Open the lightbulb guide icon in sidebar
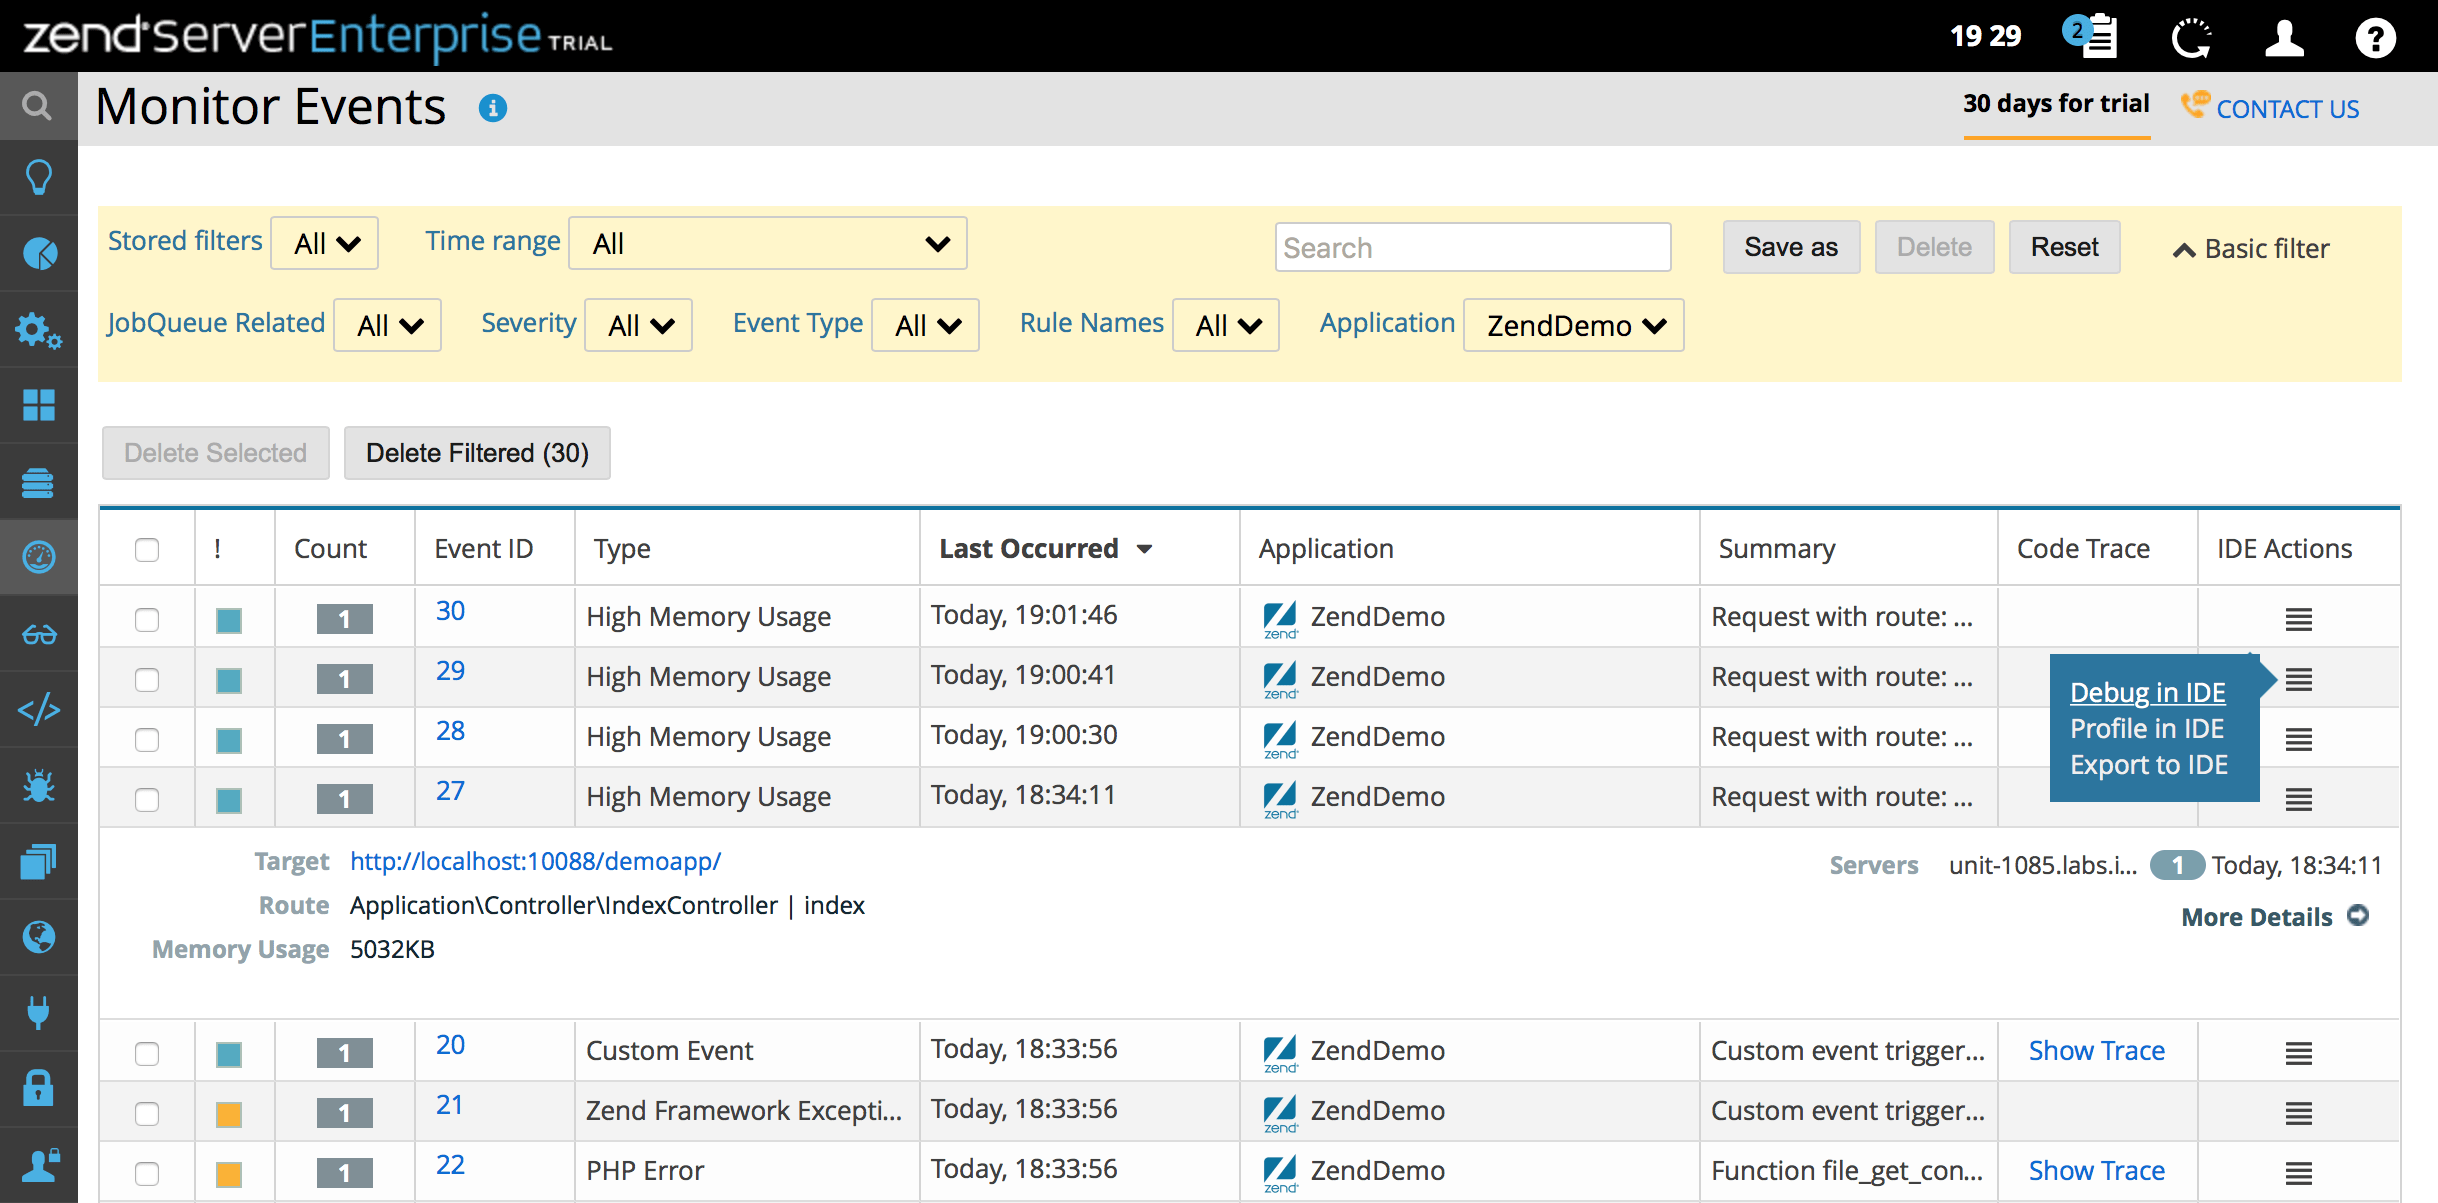 point(38,178)
